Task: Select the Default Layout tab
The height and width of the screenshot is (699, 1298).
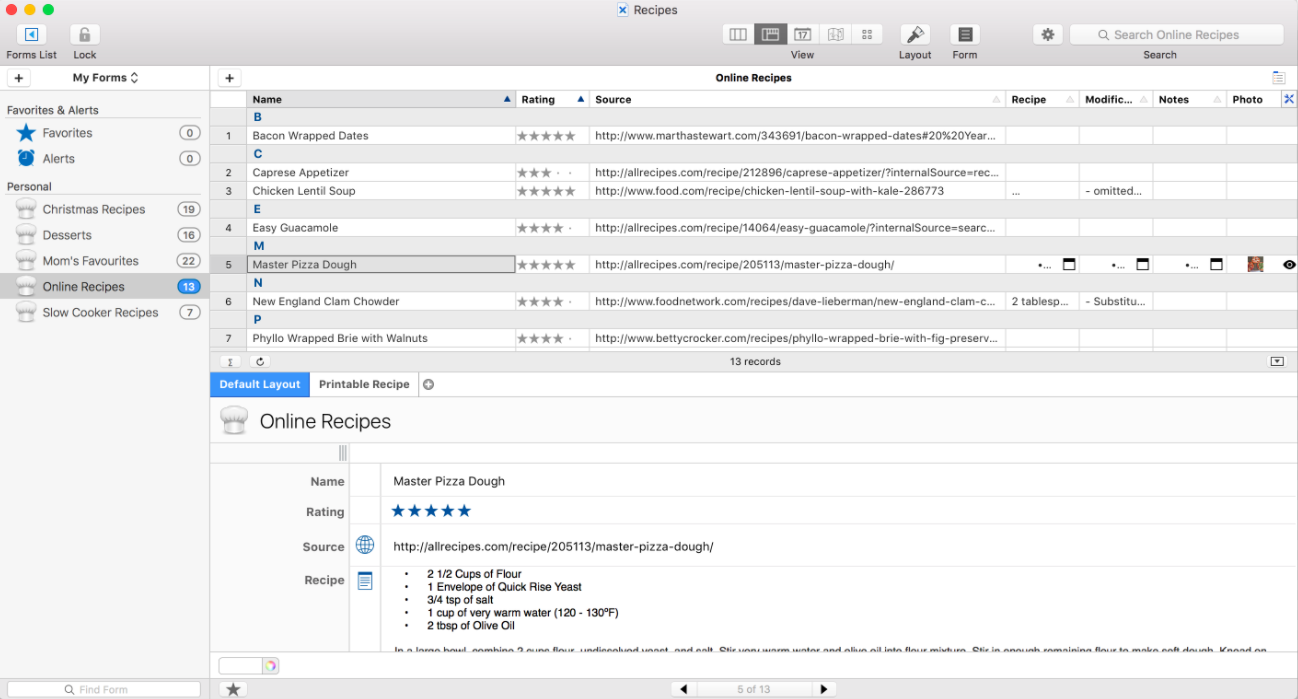Action: [x=260, y=384]
